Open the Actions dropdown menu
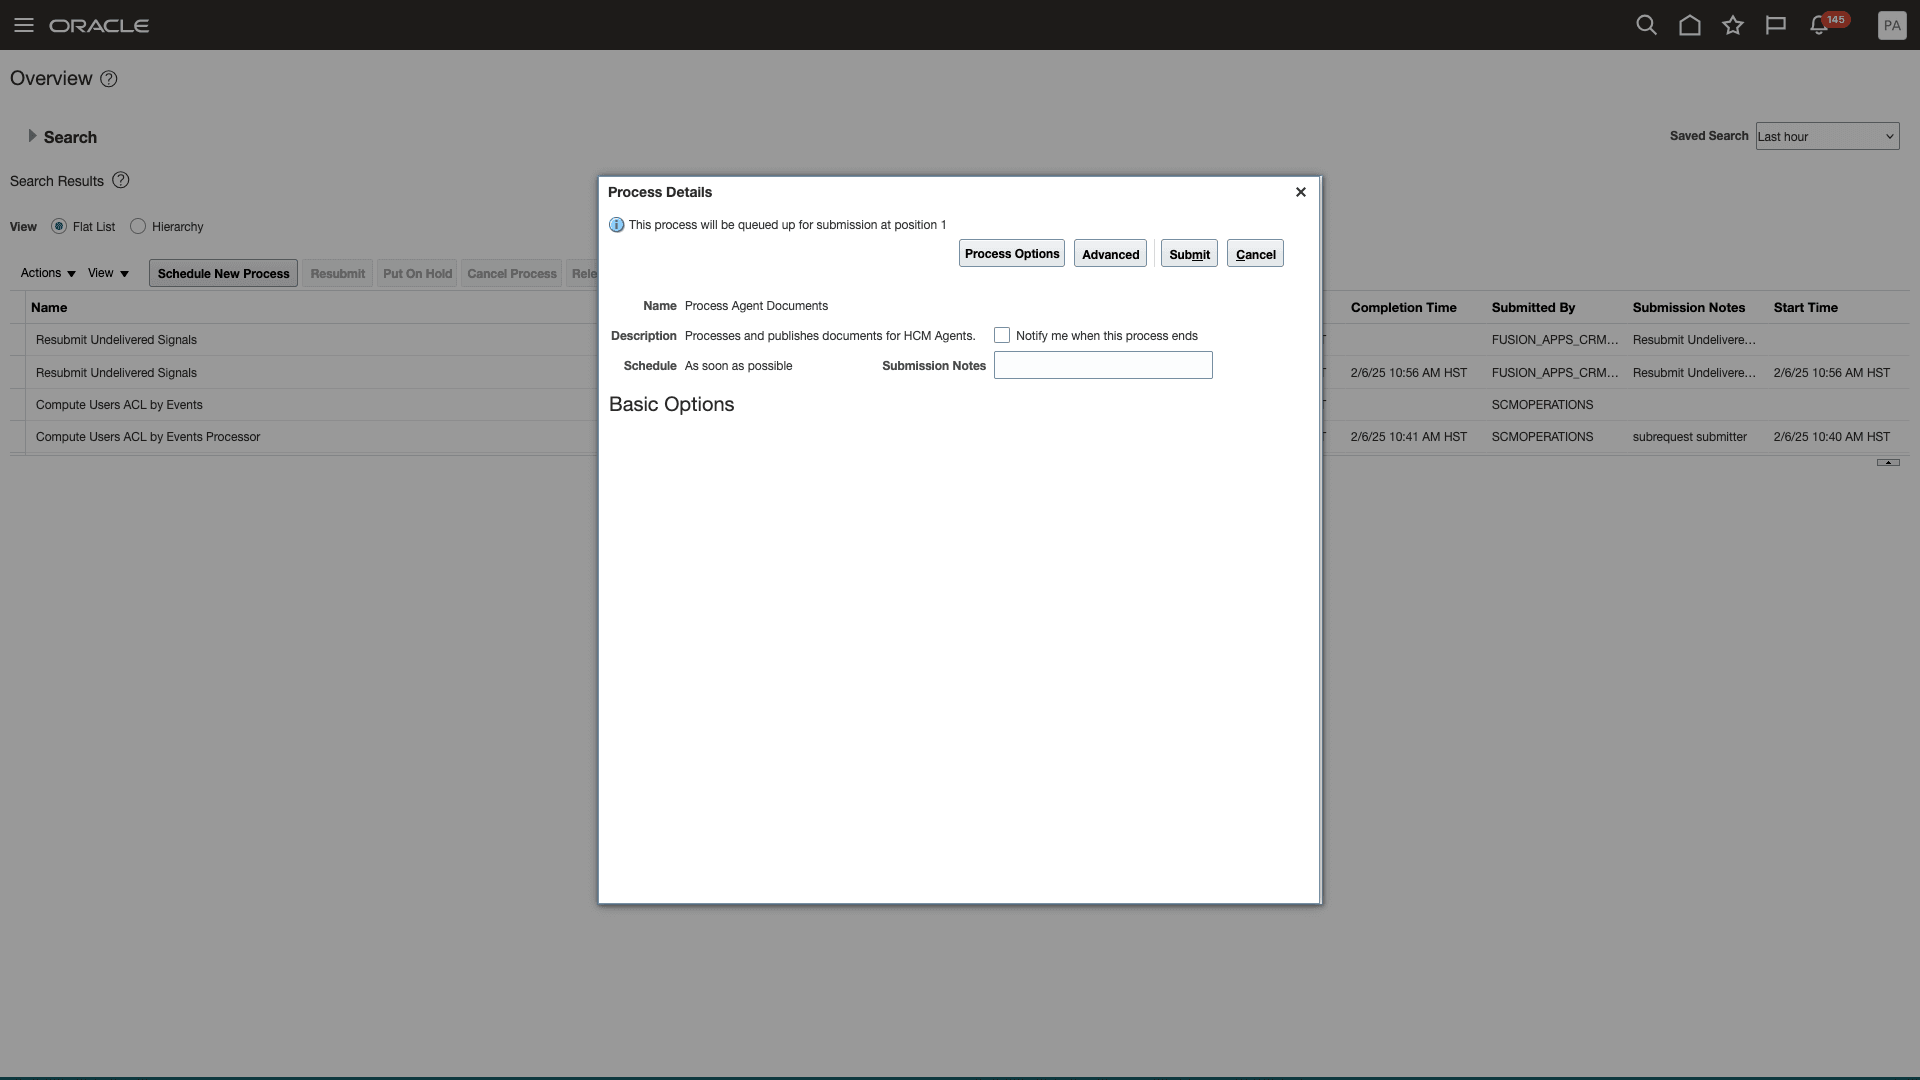 click(48, 273)
